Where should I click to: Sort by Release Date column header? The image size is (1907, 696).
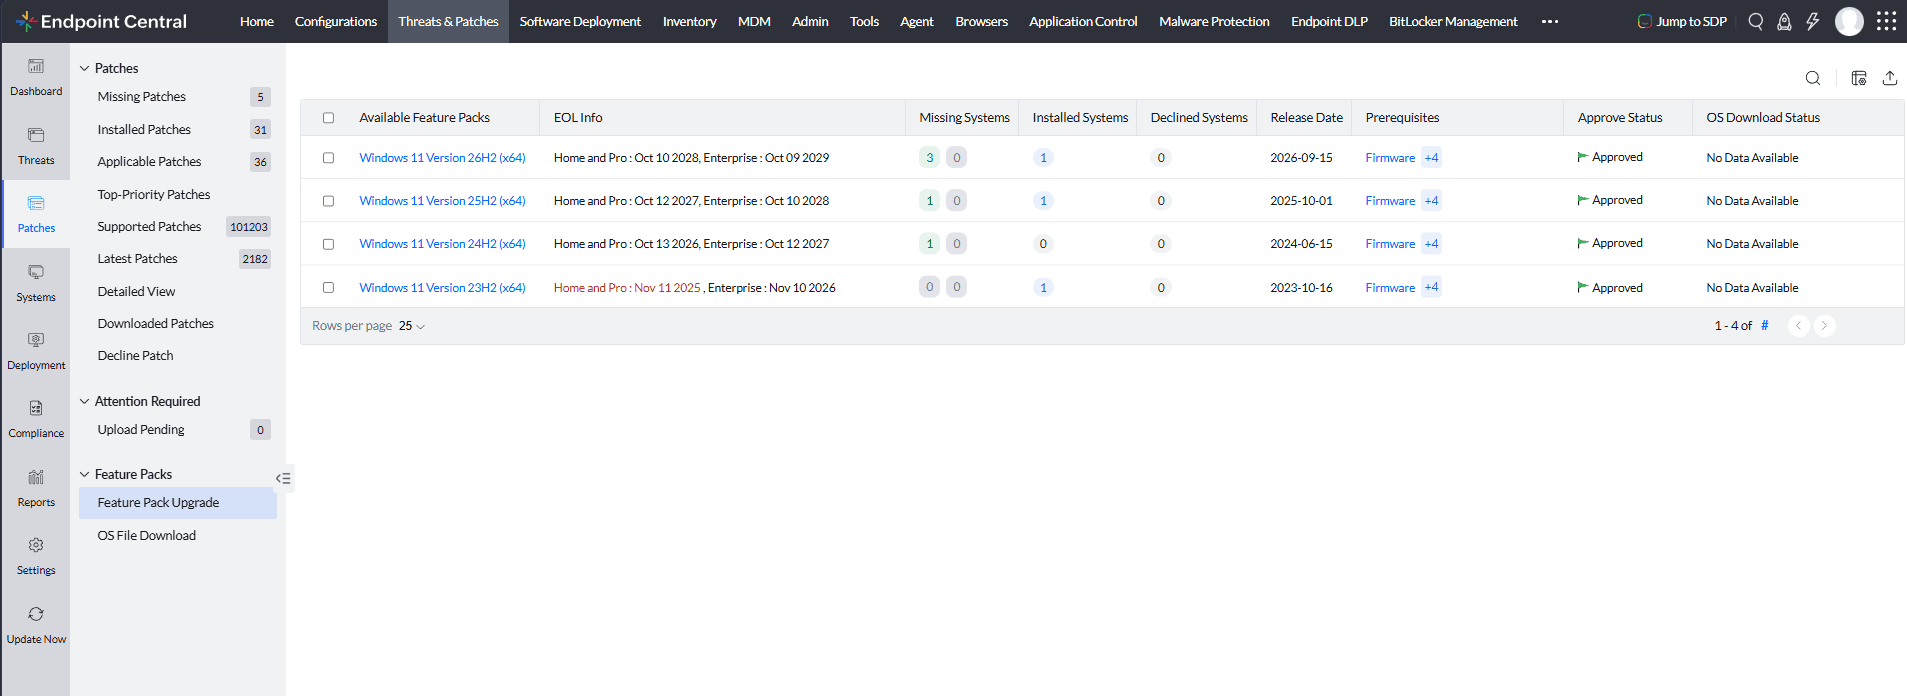pos(1306,118)
